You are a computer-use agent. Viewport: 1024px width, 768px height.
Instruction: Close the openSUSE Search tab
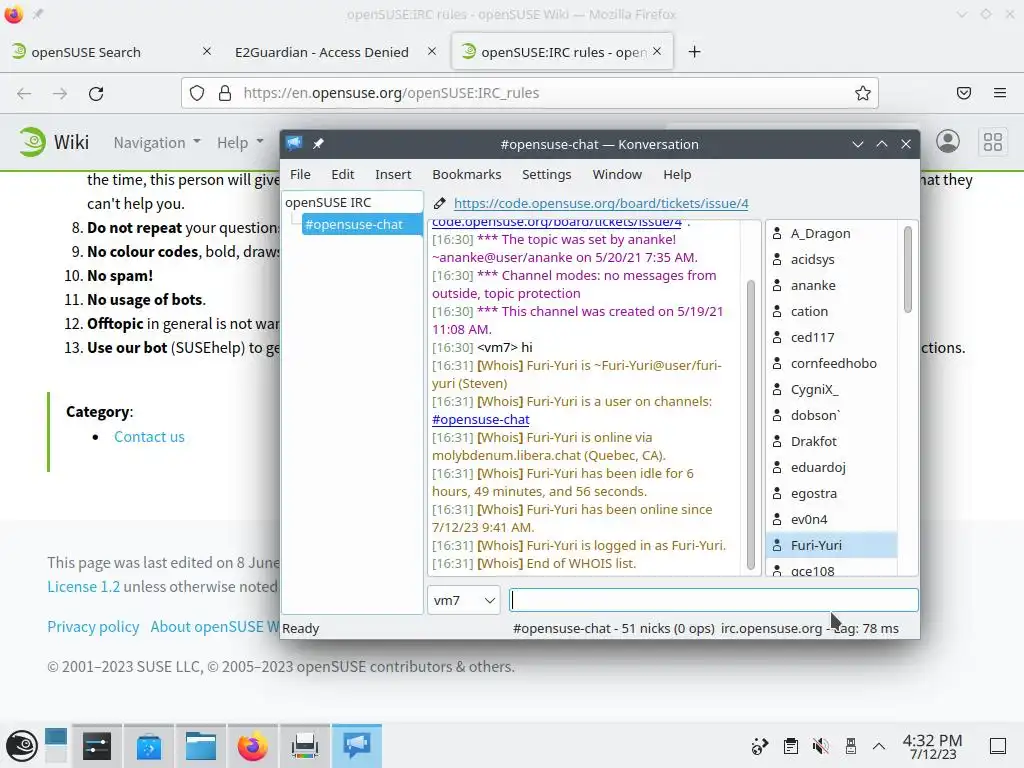pyautogui.click(x=206, y=51)
